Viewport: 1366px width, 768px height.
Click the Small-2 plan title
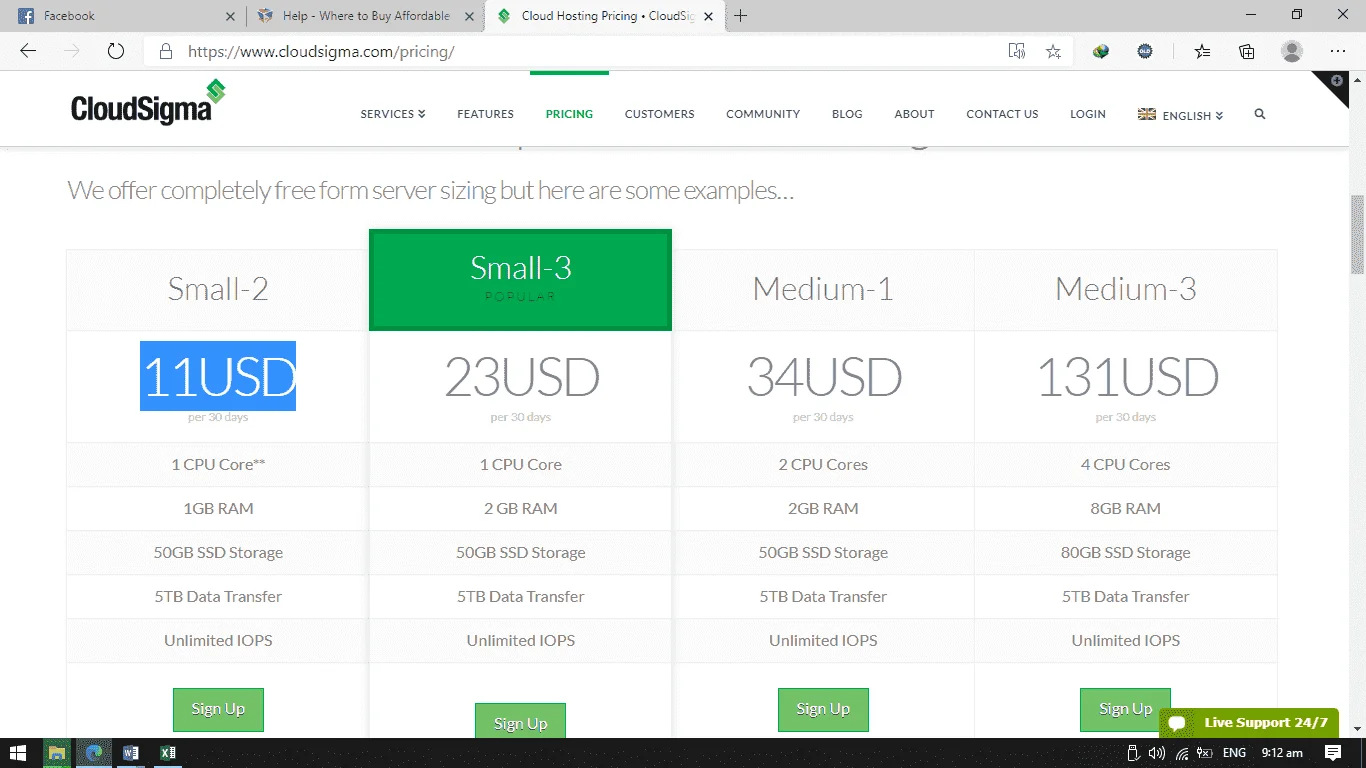[218, 289]
